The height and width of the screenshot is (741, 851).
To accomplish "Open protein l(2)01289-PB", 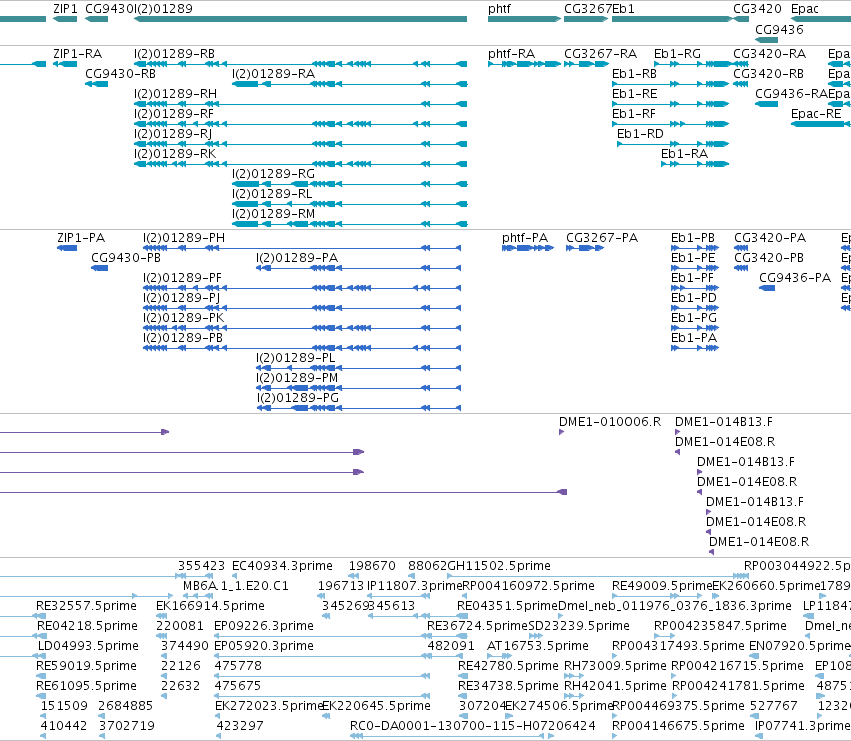I will [183, 338].
